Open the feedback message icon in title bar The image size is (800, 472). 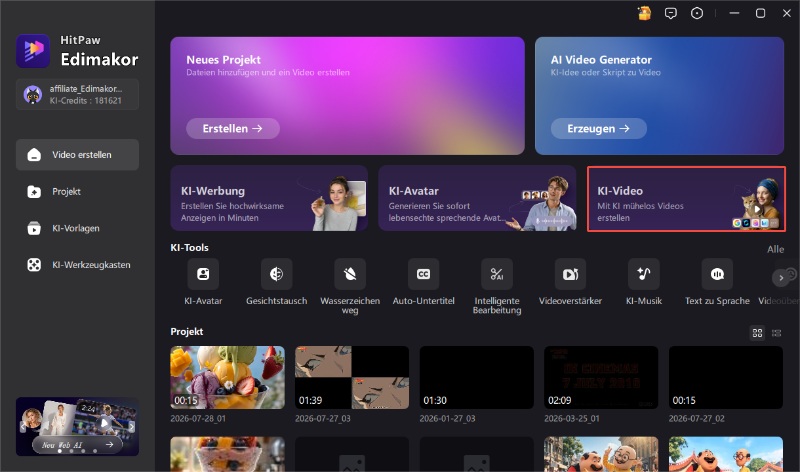[671, 13]
